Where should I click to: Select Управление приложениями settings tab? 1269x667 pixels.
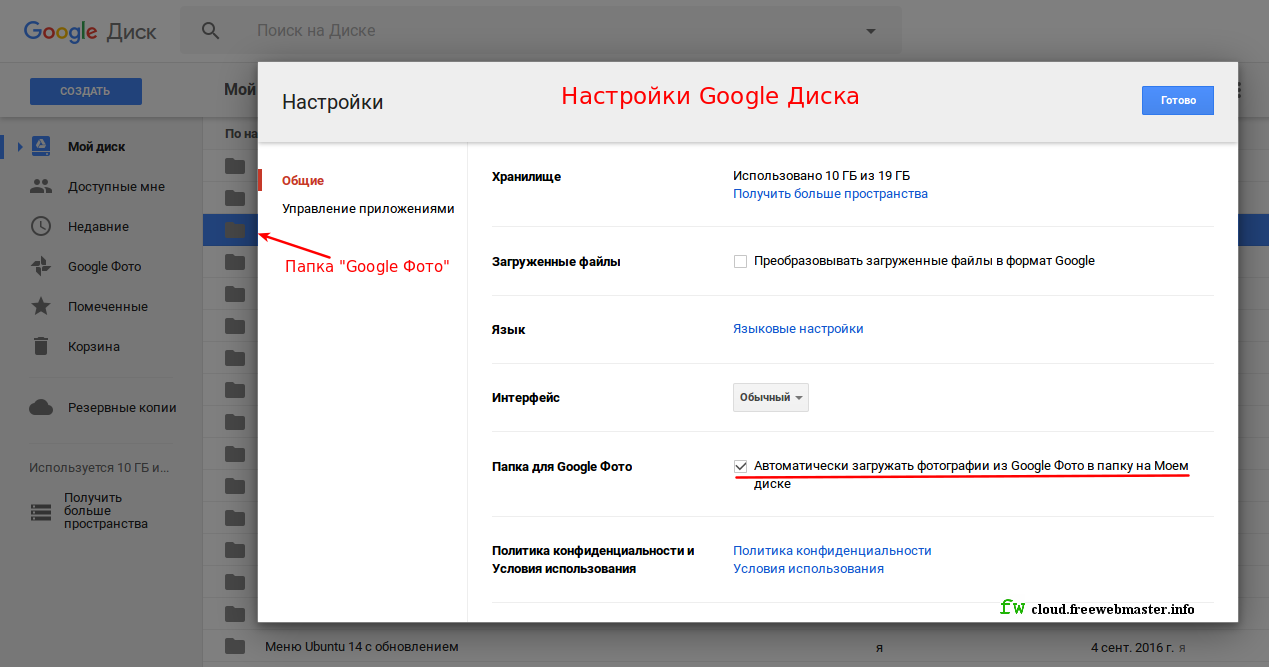[368, 209]
